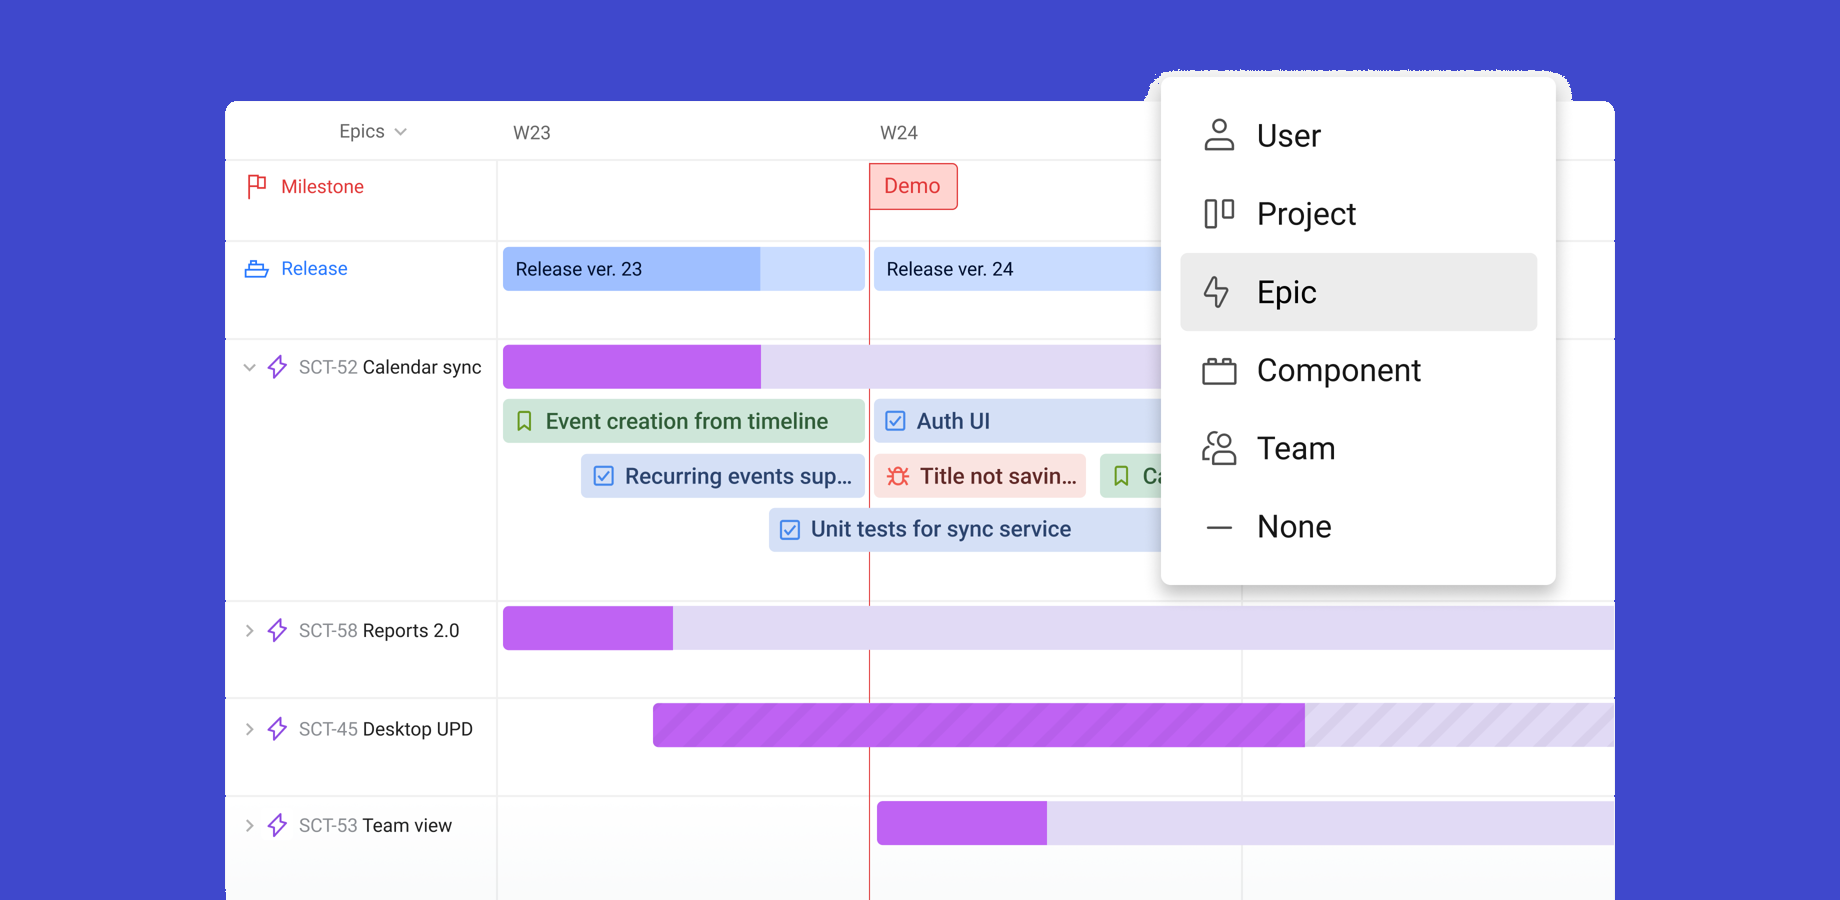Open the Epics grouping dropdown
This screenshot has width=1840, height=900.
[371, 130]
